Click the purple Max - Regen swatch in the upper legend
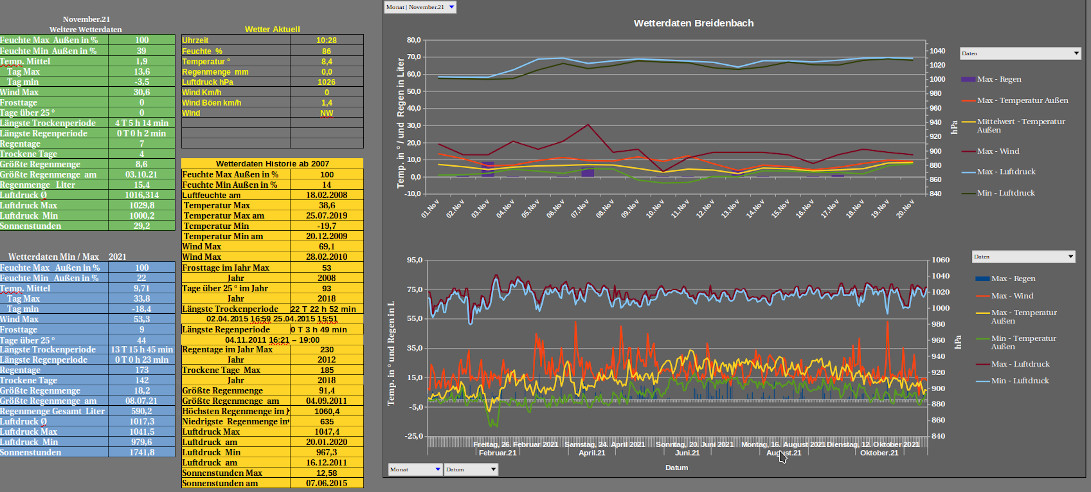 (967, 79)
